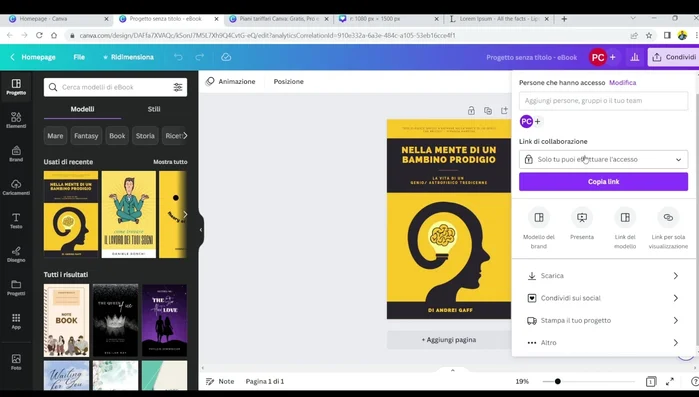Expand the Scarica download option
699x397 pixels.
pos(603,276)
